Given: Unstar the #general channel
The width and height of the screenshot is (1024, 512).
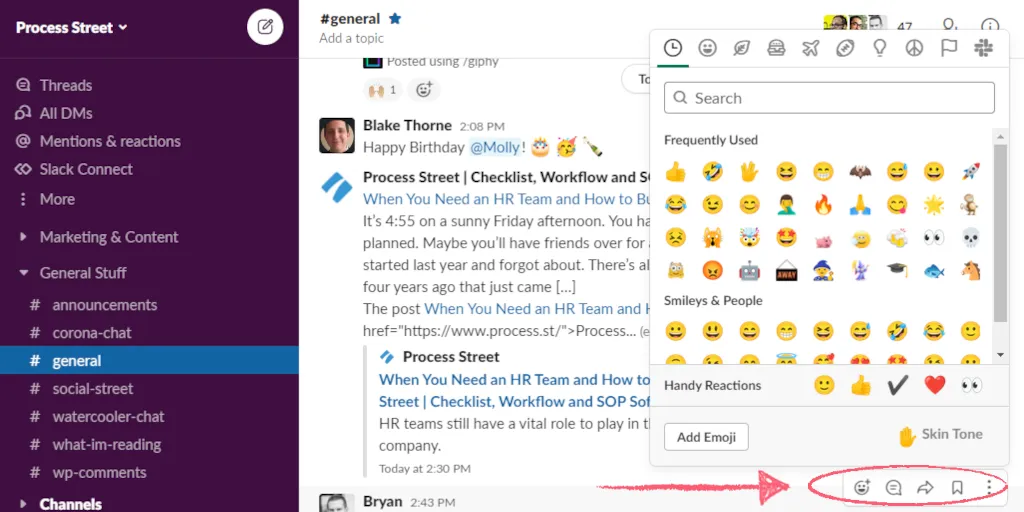Looking at the screenshot, I should [394, 19].
